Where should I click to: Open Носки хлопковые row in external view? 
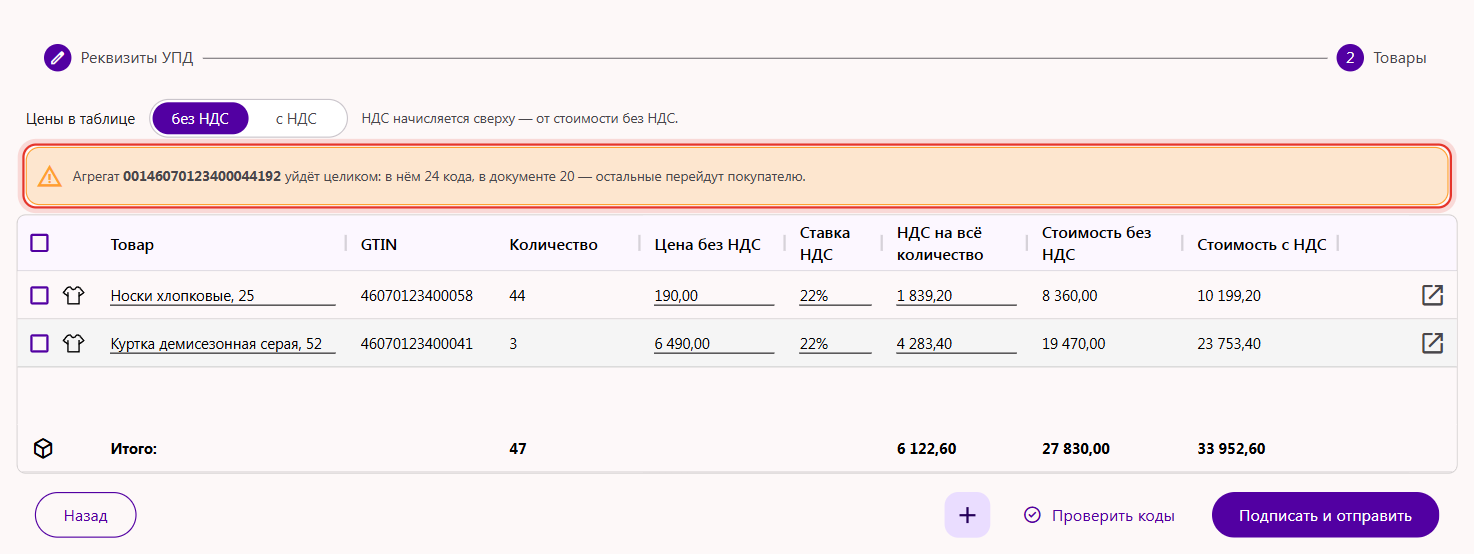(x=1432, y=295)
